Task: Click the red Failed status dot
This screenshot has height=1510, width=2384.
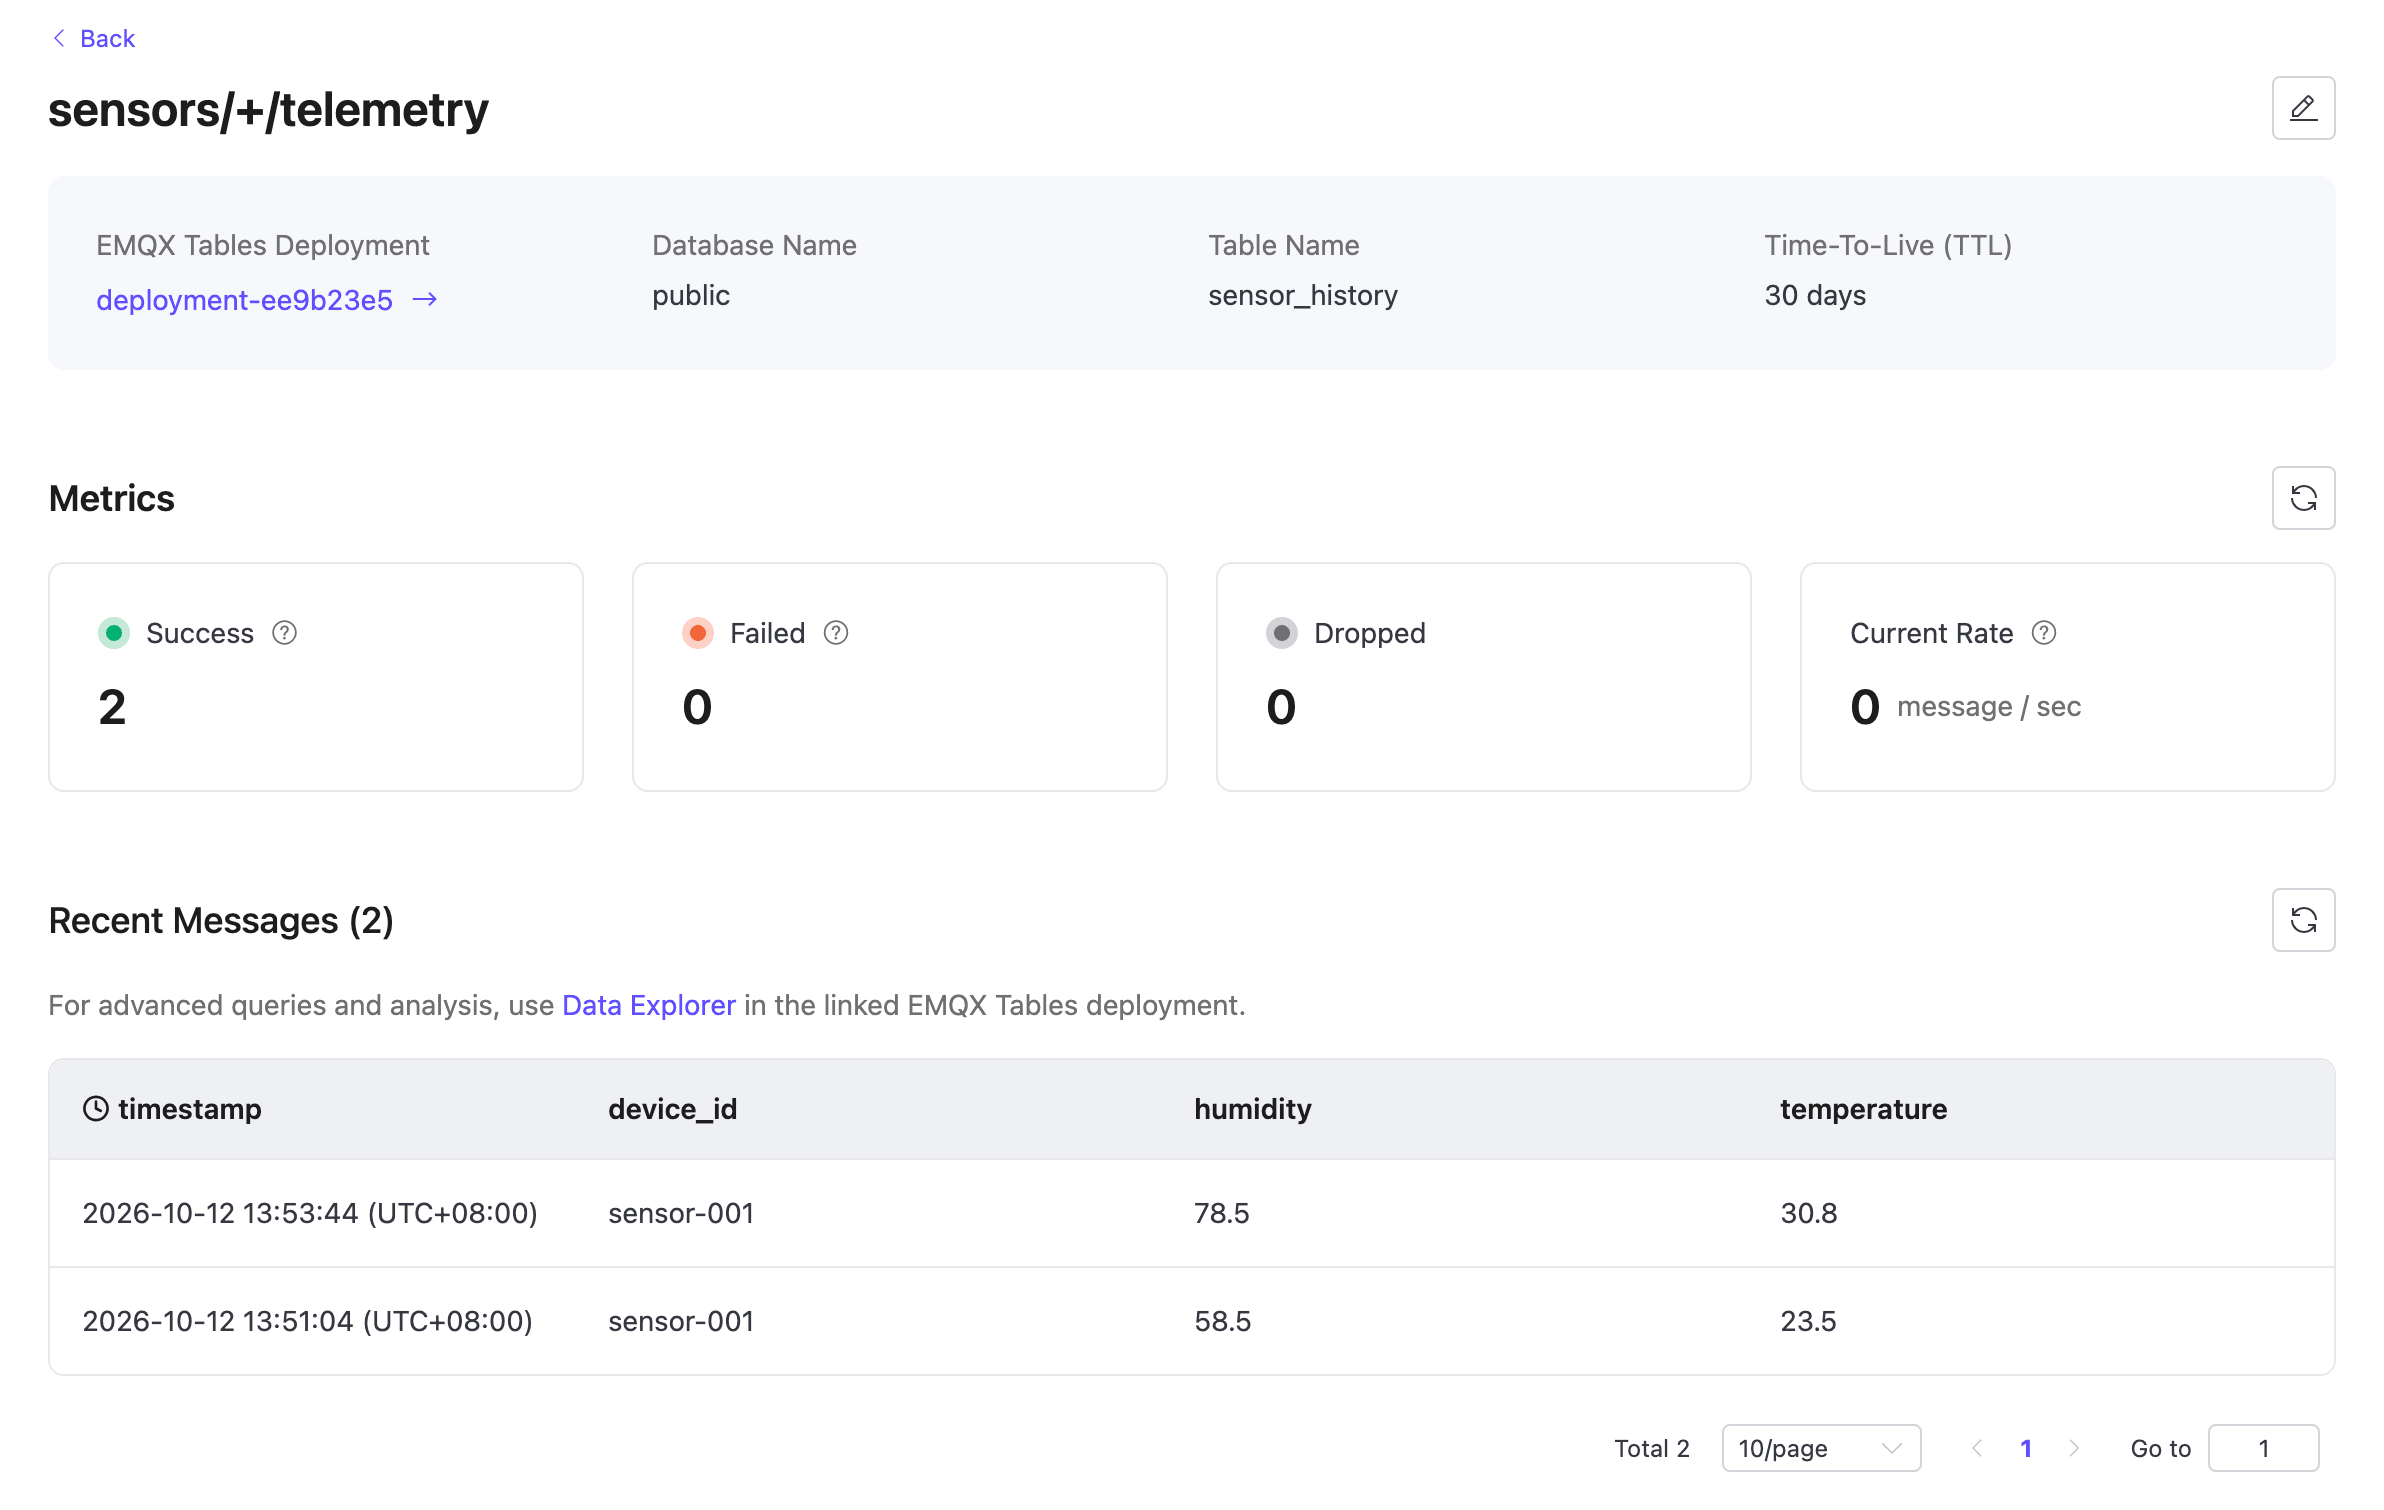Action: click(x=698, y=633)
